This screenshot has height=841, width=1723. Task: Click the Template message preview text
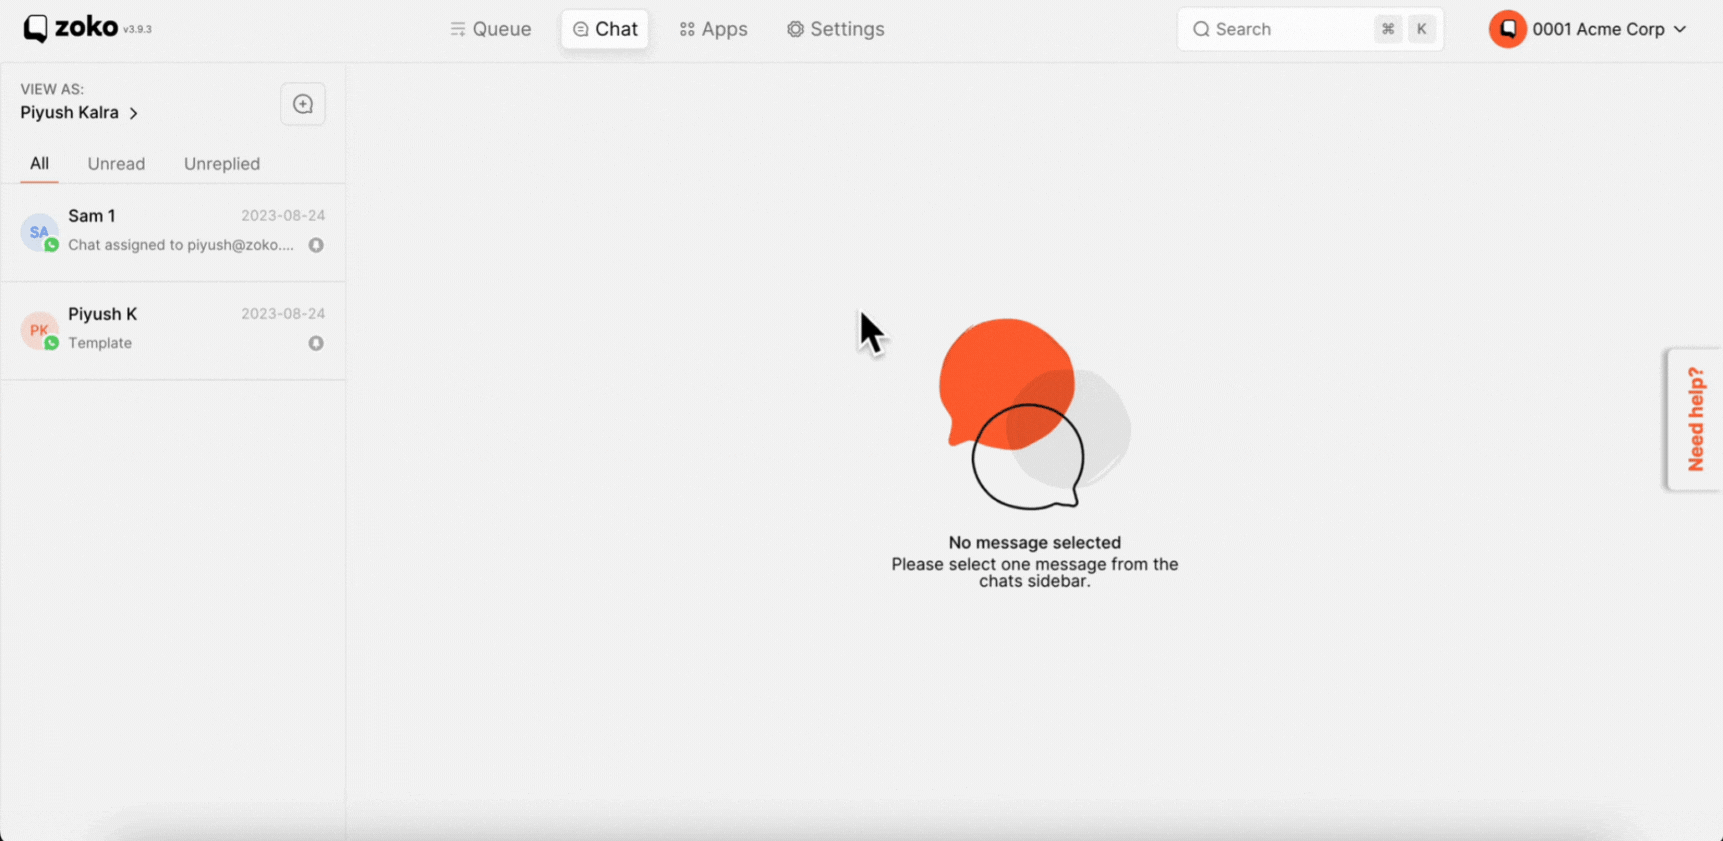tap(100, 343)
